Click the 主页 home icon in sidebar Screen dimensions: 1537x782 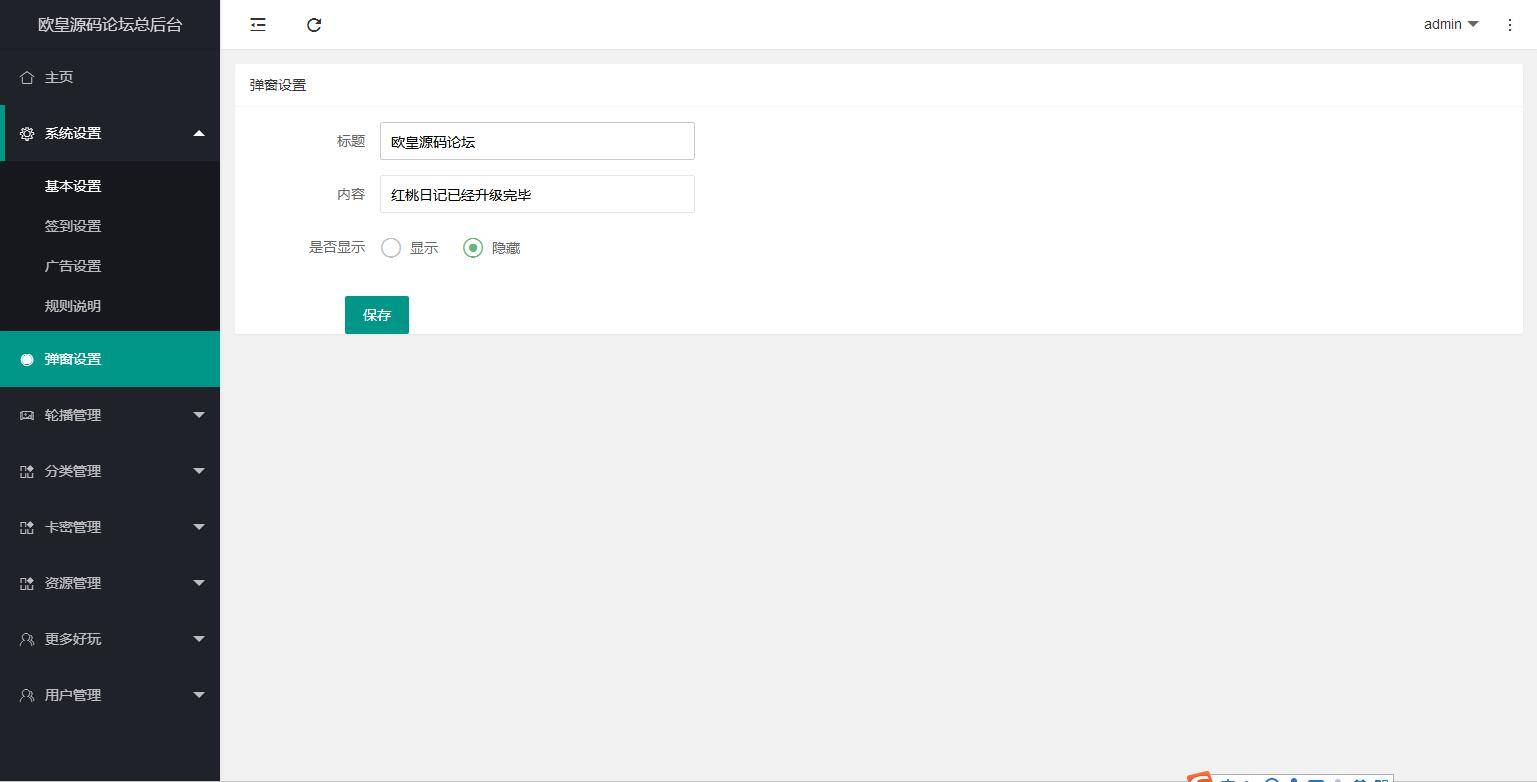point(26,76)
